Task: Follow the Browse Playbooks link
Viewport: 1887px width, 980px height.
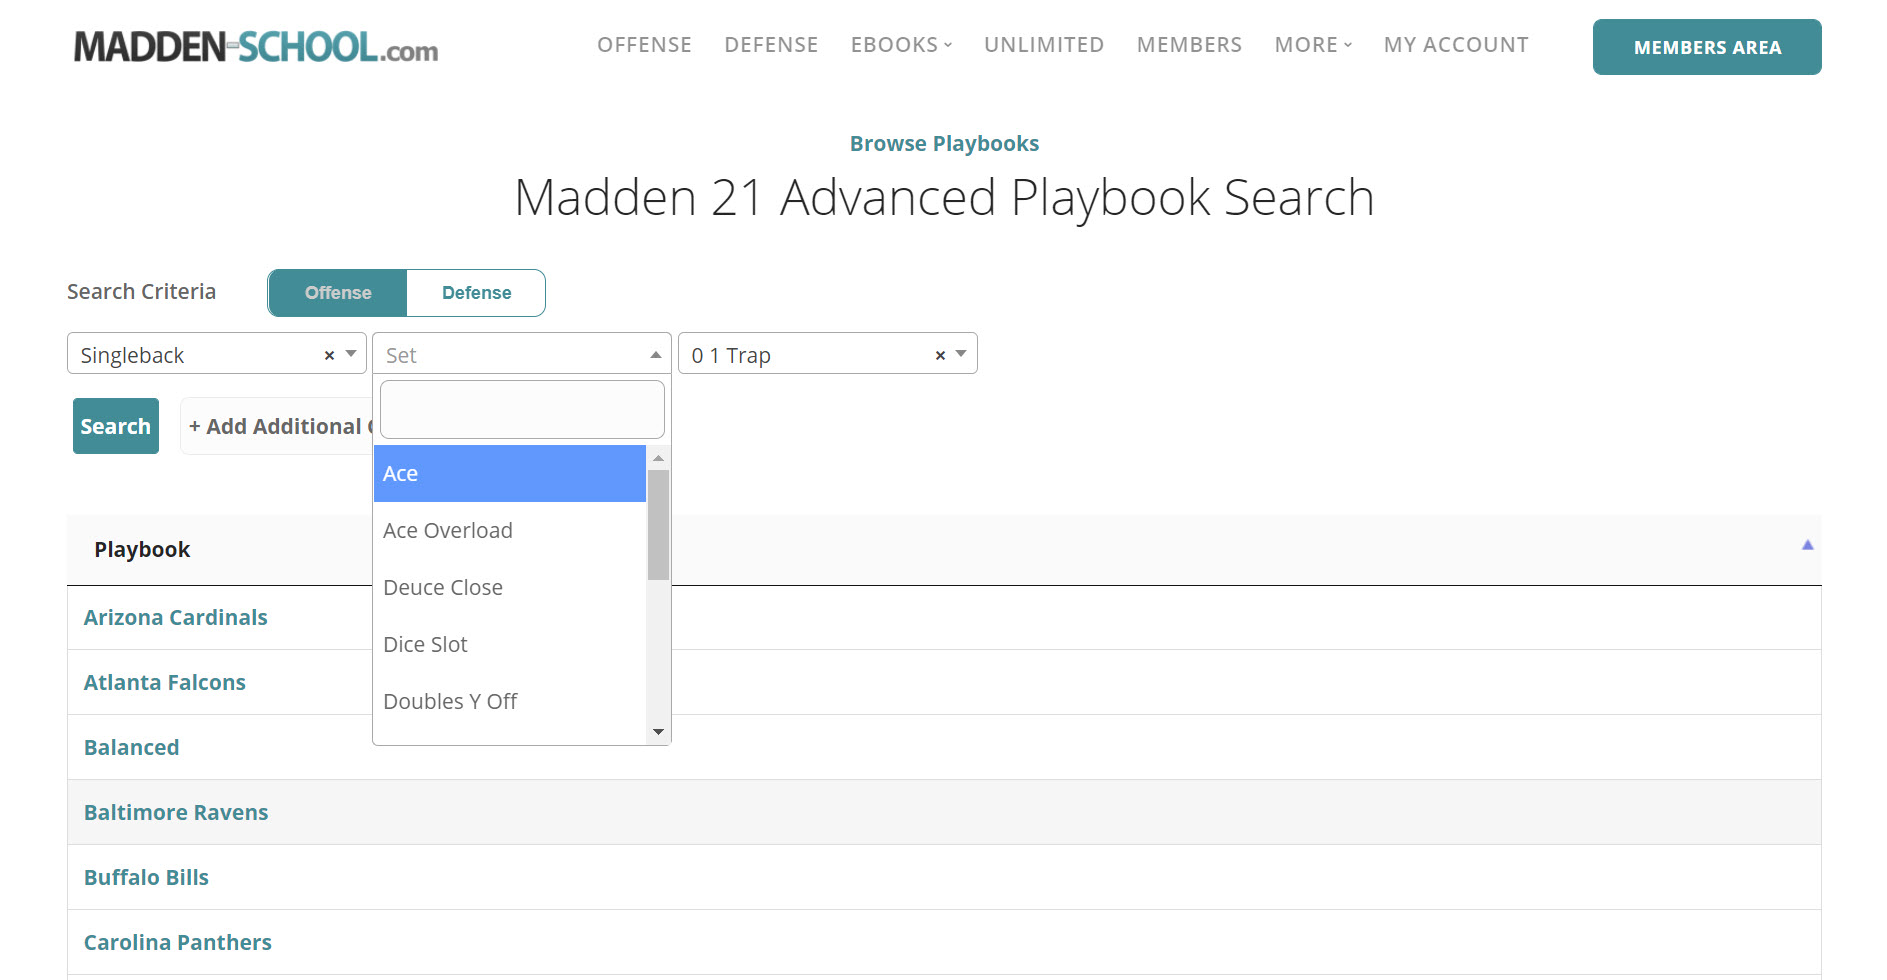Action: (944, 144)
